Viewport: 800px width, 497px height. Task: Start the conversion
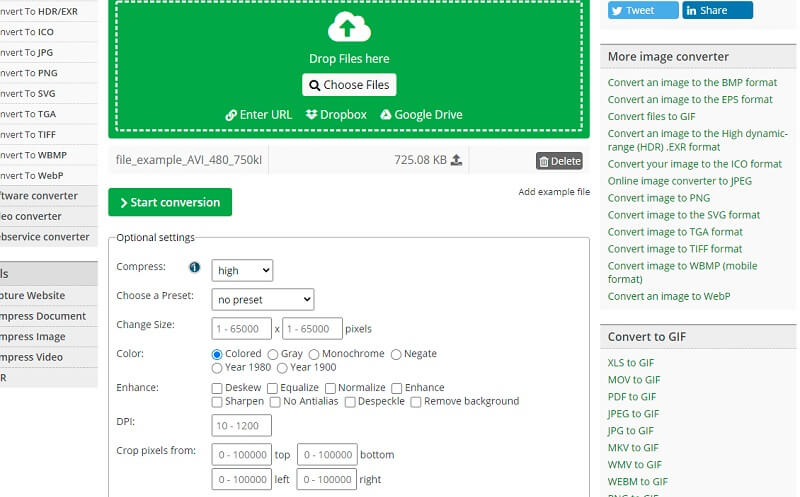(170, 202)
